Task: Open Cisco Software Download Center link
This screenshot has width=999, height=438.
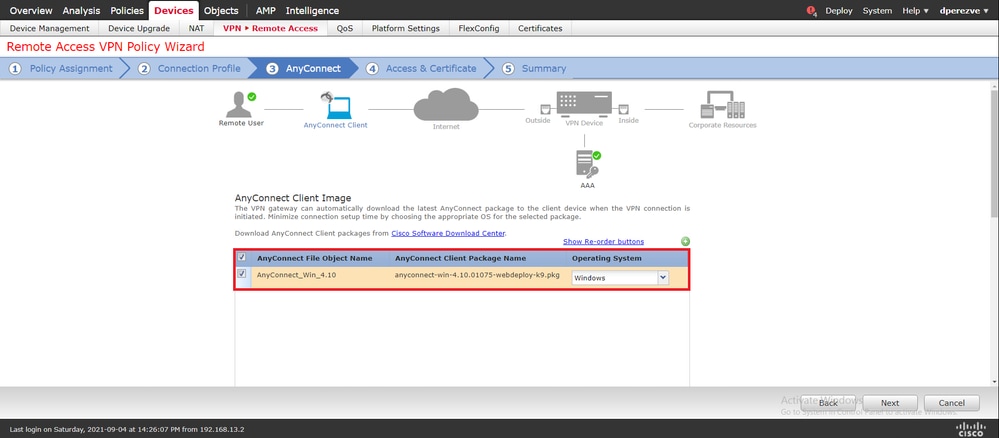Action: tap(449, 233)
